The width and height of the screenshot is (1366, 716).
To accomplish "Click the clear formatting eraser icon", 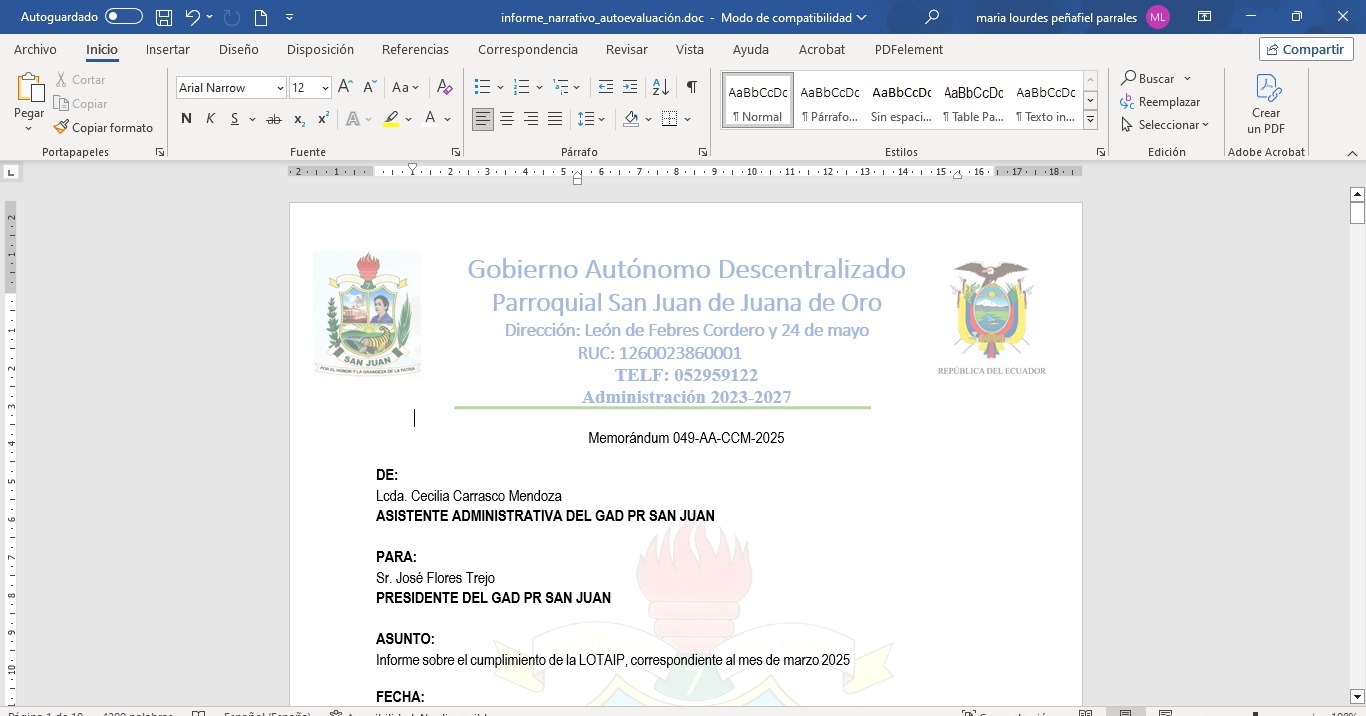I will click(x=445, y=88).
